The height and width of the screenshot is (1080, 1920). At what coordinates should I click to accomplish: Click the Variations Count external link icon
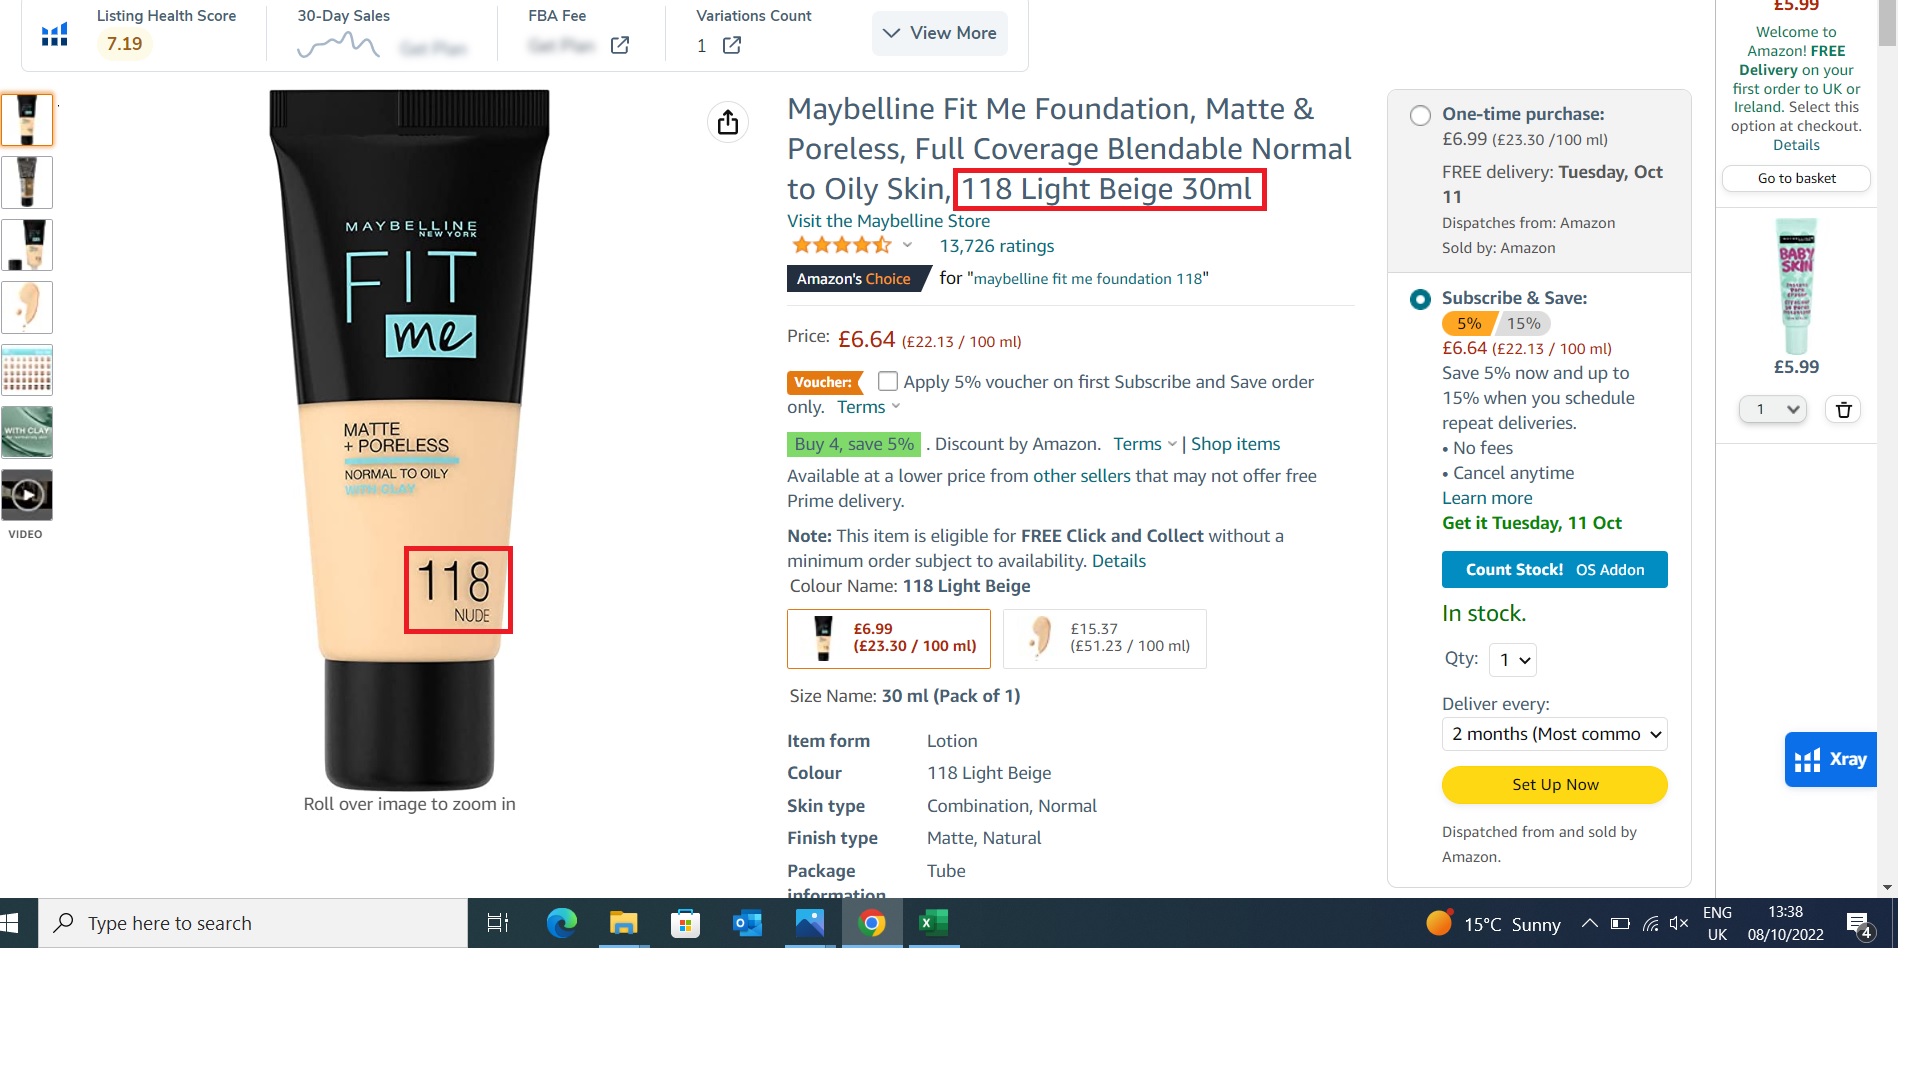731,45
